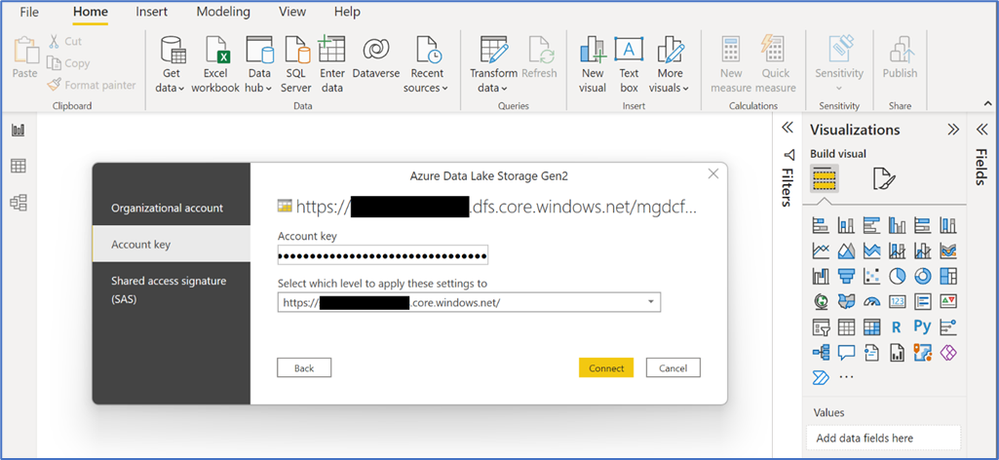
Task: Switch to the Insert ribbon tab
Action: pyautogui.click(x=152, y=11)
